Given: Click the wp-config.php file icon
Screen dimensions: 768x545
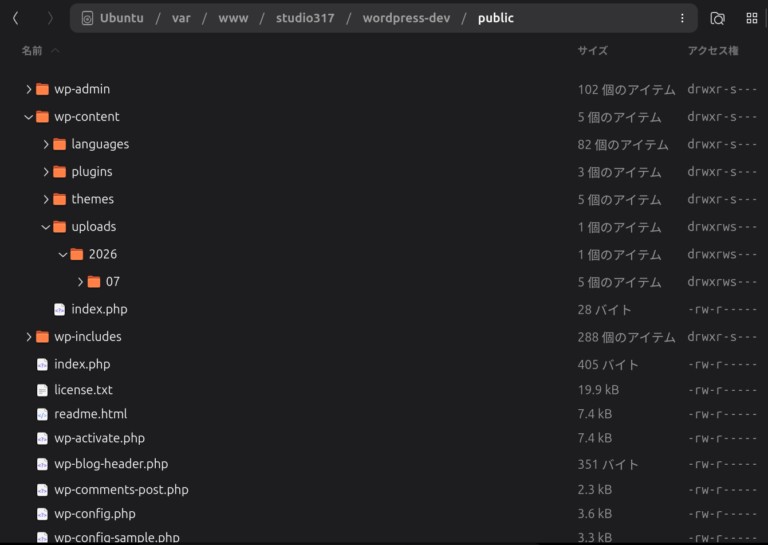Looking at the screenshot, I should (x=43, y=514).
